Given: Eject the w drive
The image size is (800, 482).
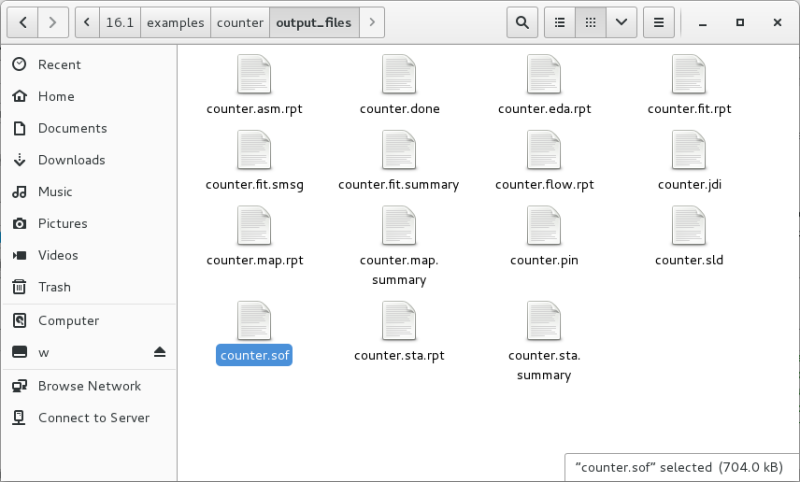Looking at the screenshot, I should (160, 352).
